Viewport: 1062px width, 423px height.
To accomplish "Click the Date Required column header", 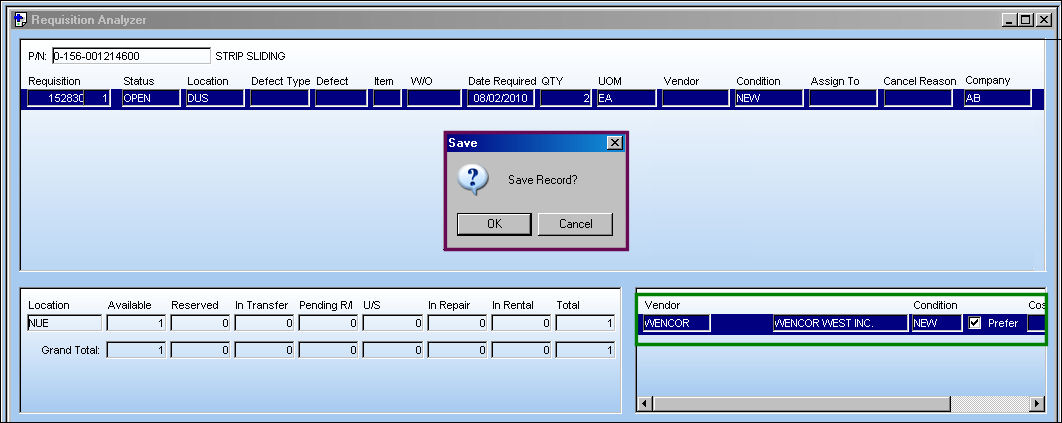I will coord(502,81).
